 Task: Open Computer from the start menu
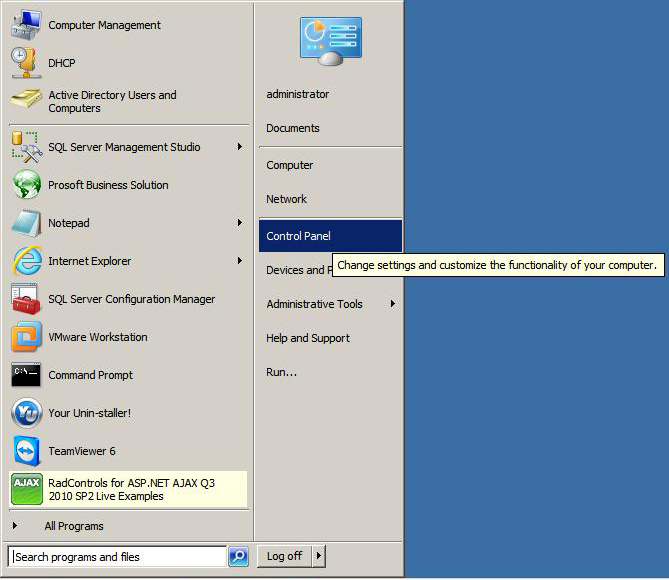tap(289, 165)
